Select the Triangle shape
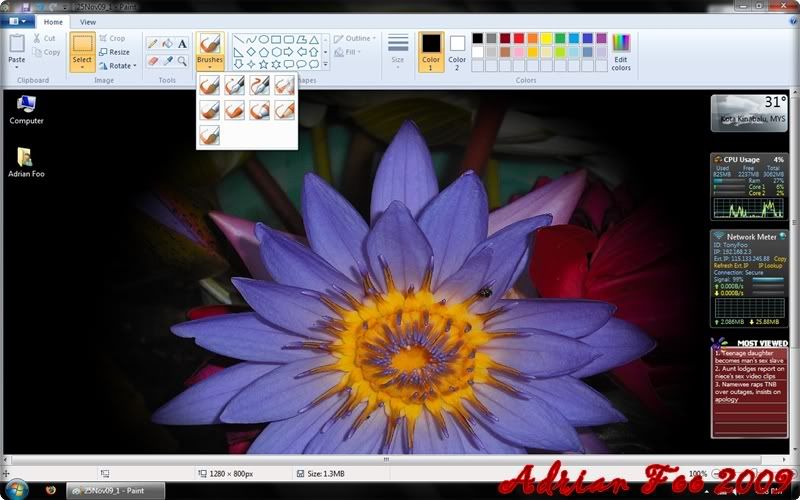 314,39
